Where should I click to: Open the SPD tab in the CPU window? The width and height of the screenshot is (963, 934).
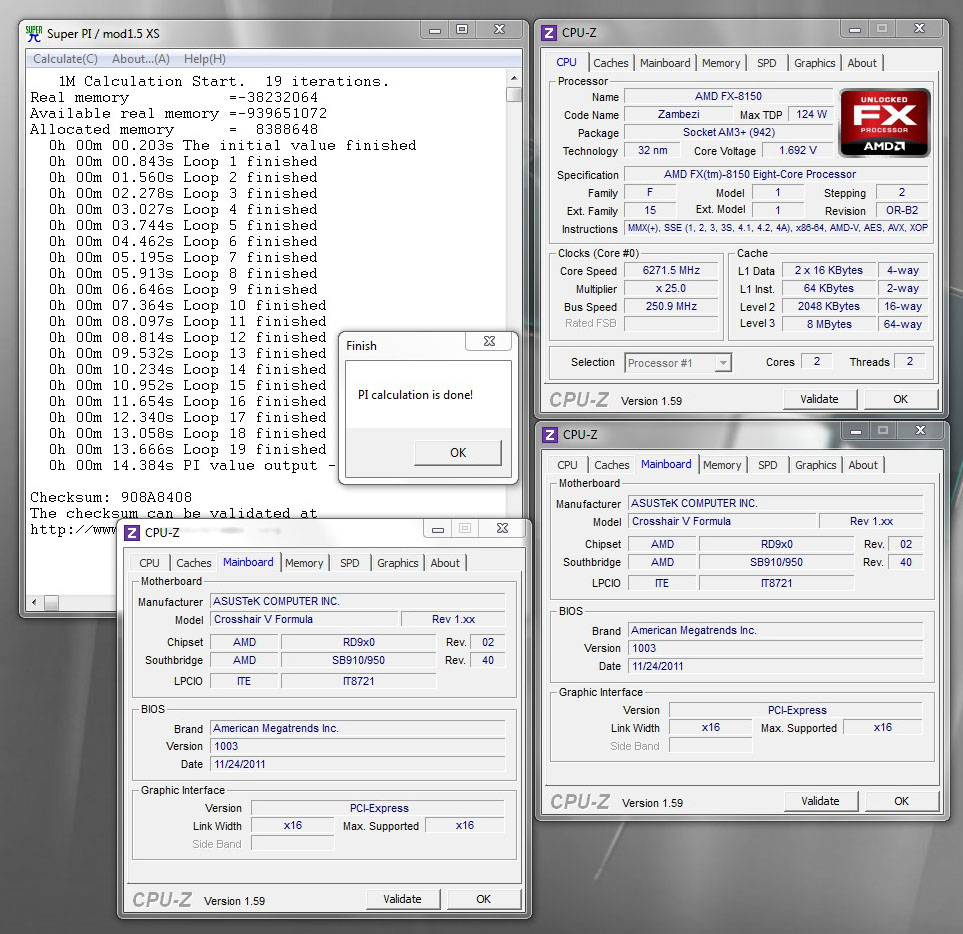tap(766, 63)
